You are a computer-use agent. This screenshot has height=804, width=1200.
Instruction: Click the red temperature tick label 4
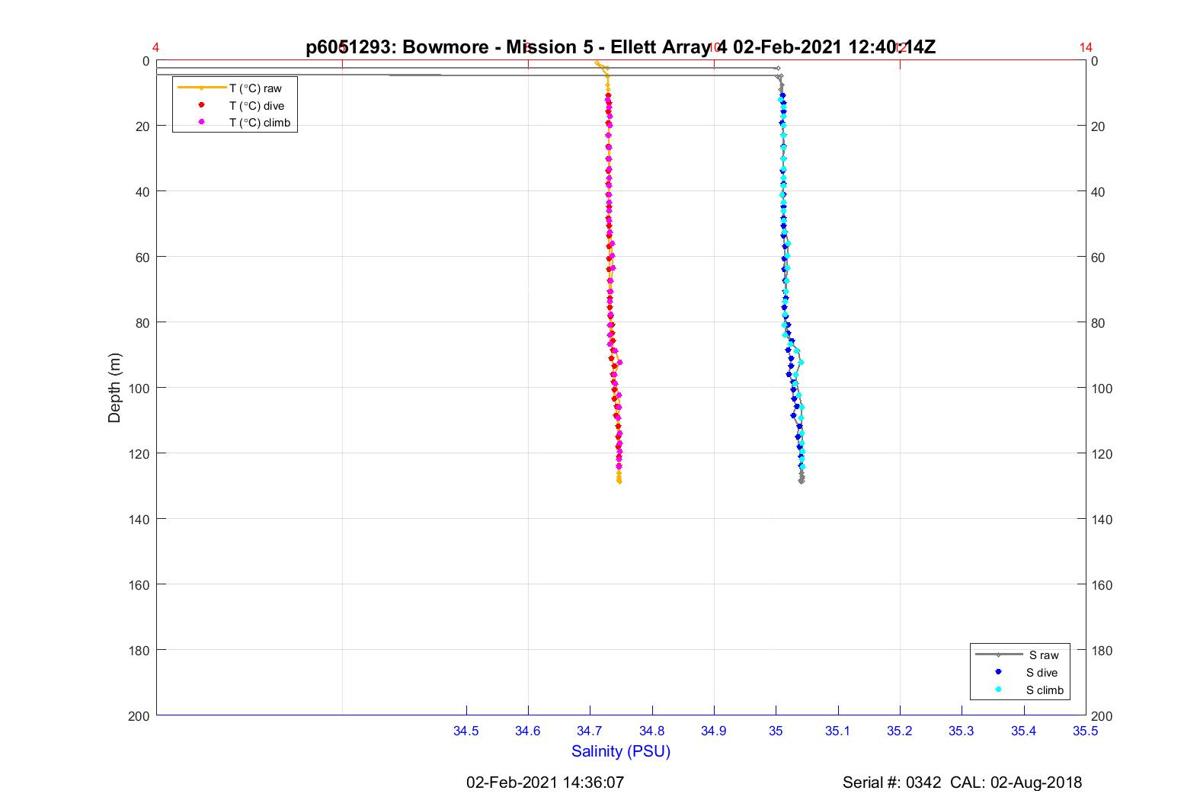coord(156,47)
